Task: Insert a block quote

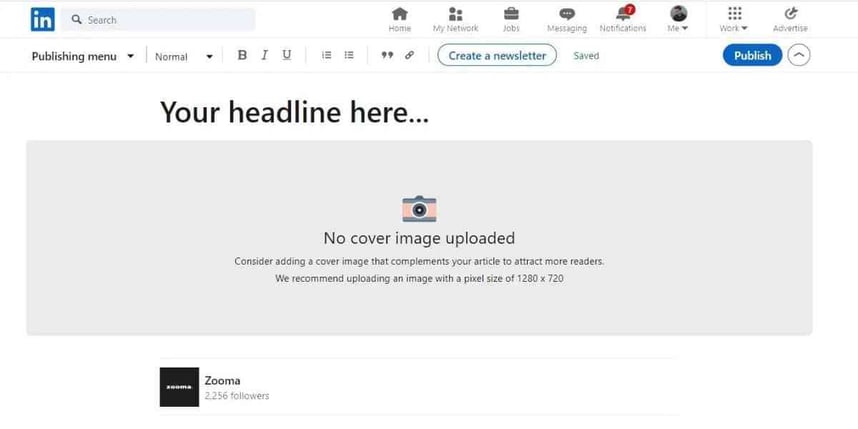Action: click(x=387, y=56)
